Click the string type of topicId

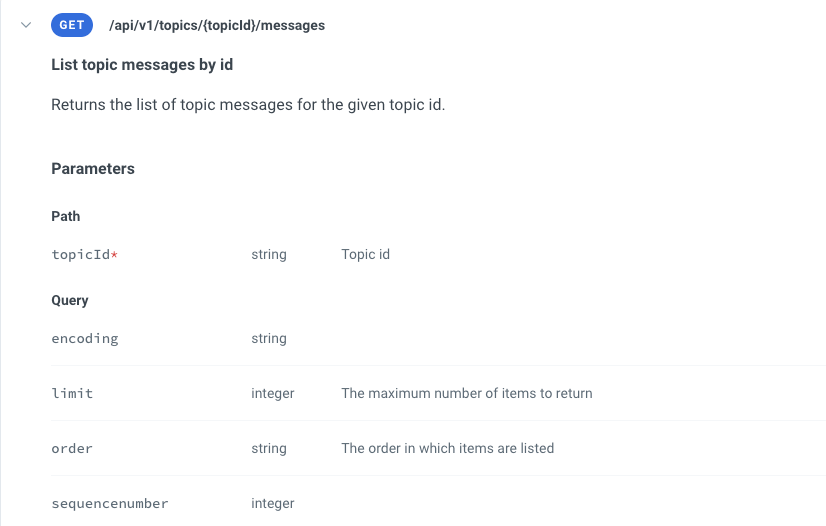click(269, 254)
